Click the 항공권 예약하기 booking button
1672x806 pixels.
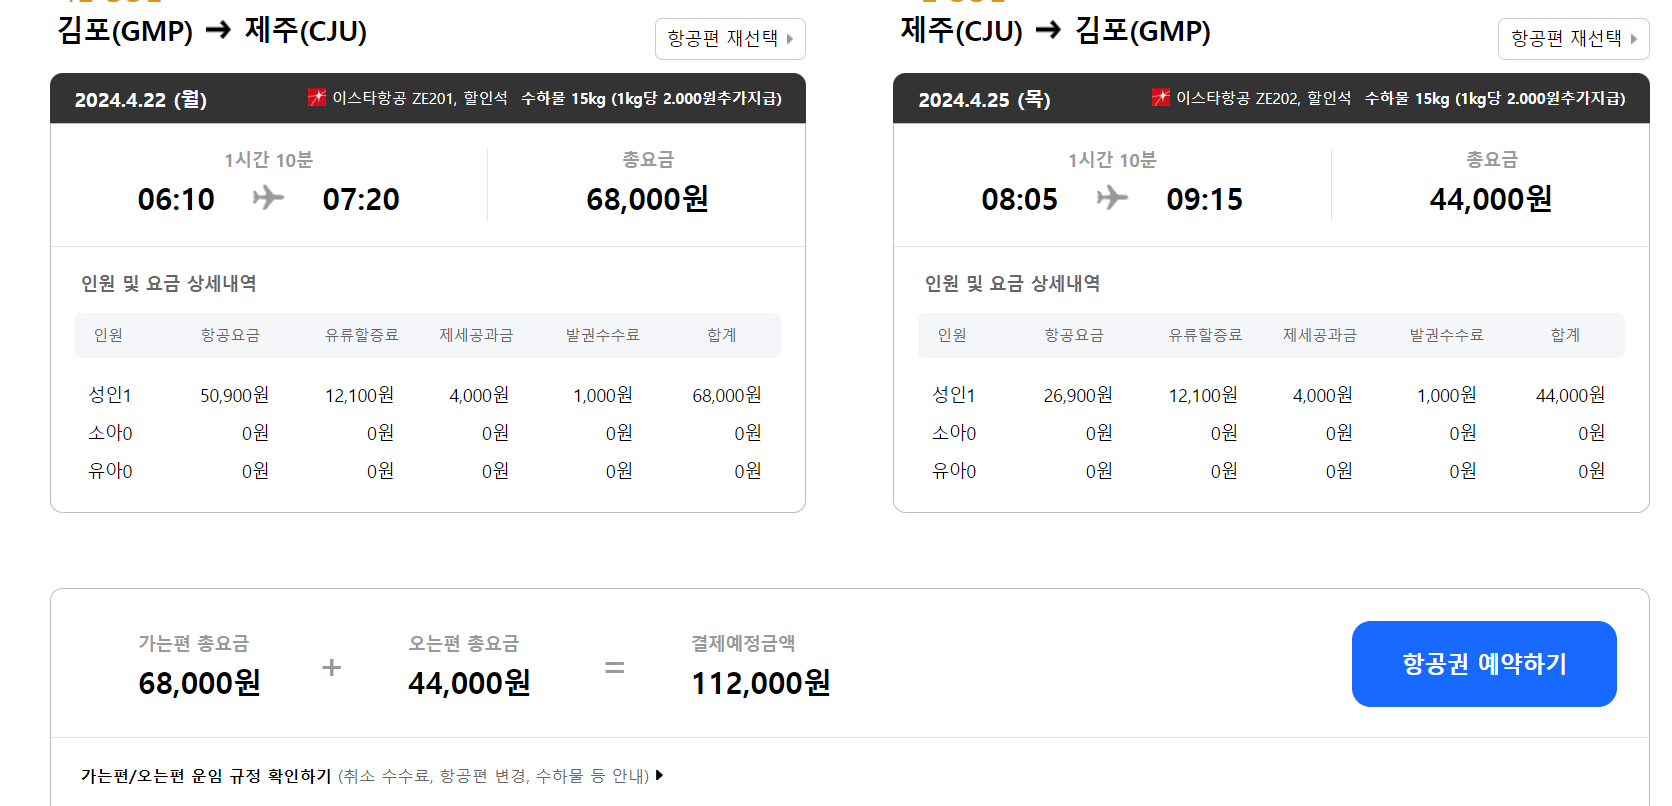click(1484, 664)
